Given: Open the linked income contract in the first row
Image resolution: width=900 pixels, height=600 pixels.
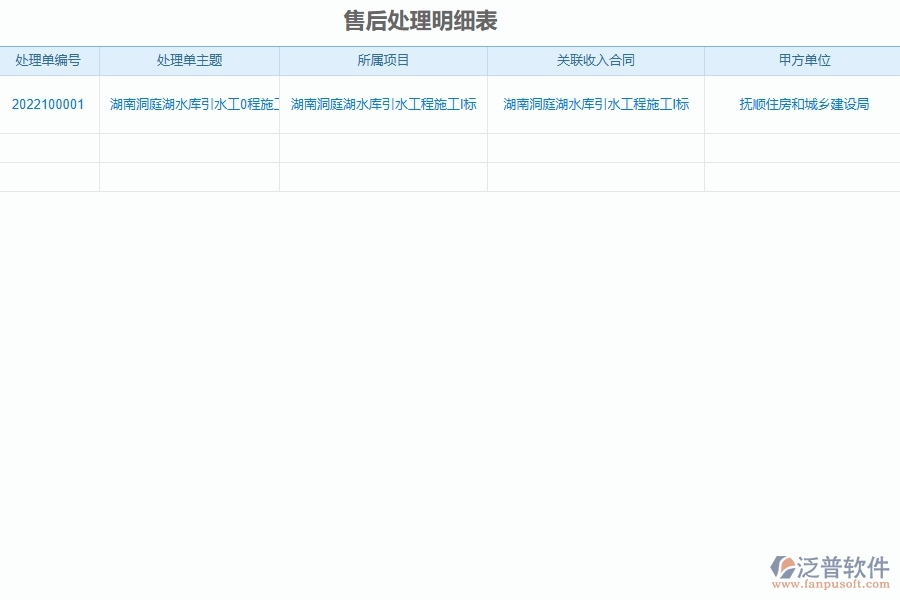Looking at the screenshot, I should pos(595,103).
